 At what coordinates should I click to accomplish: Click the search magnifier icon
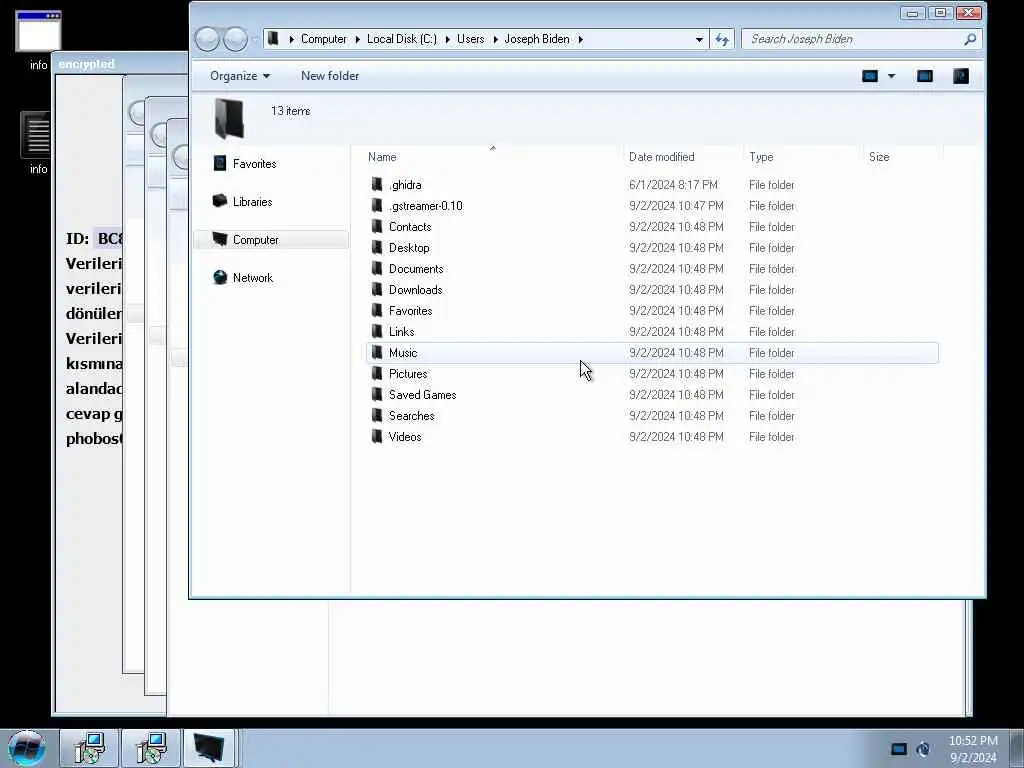click(x=970, y=39)
